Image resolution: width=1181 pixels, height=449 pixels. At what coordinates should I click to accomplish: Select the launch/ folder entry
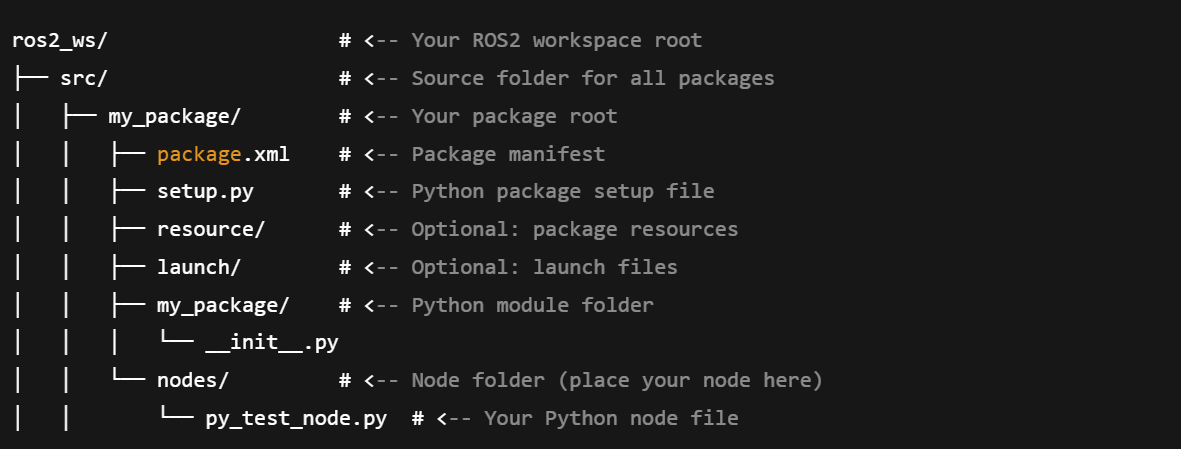tap(199, 267)
